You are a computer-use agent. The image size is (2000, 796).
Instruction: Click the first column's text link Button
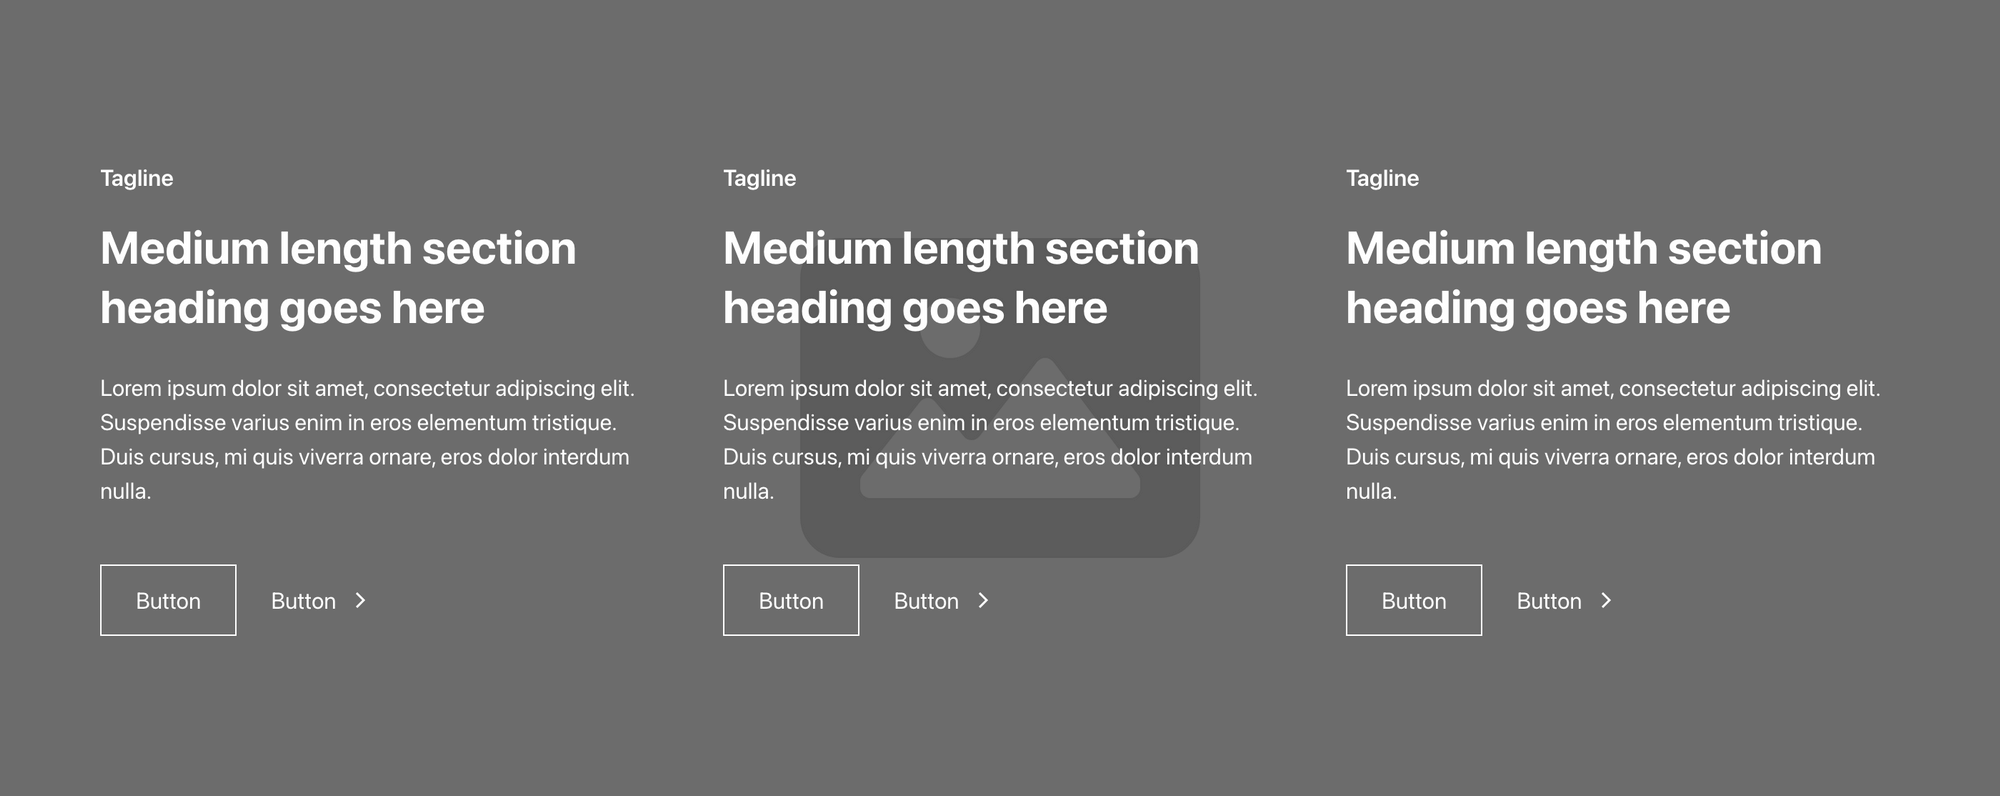(x=303, y=601)
